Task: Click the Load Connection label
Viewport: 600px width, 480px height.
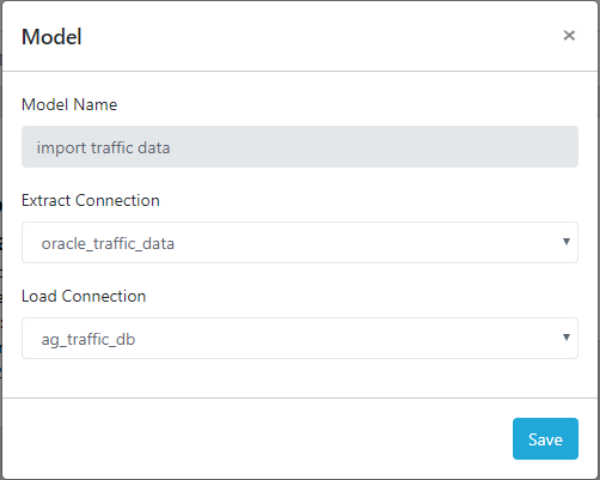Action: coord(83,296)
